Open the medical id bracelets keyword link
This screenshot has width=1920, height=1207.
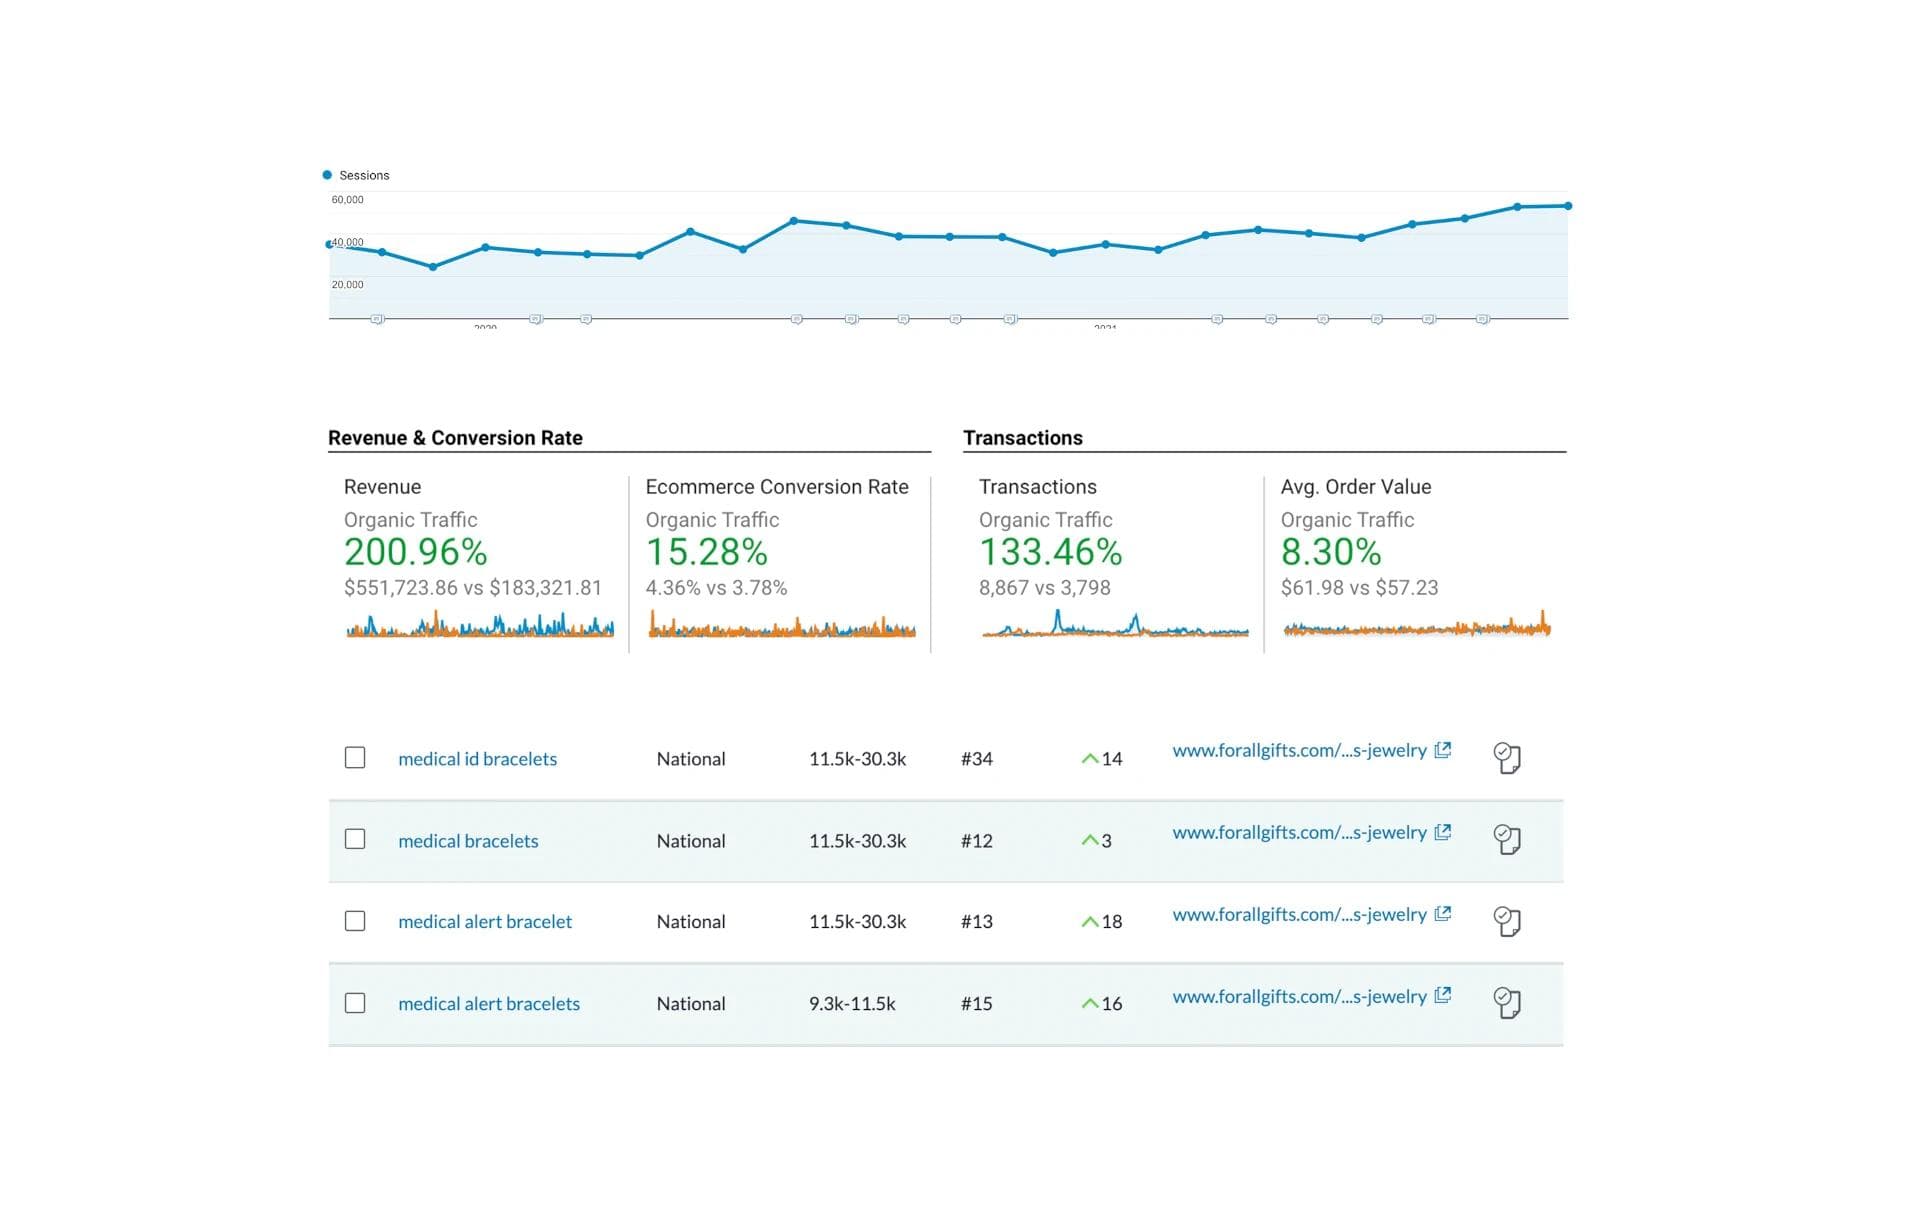476,758
